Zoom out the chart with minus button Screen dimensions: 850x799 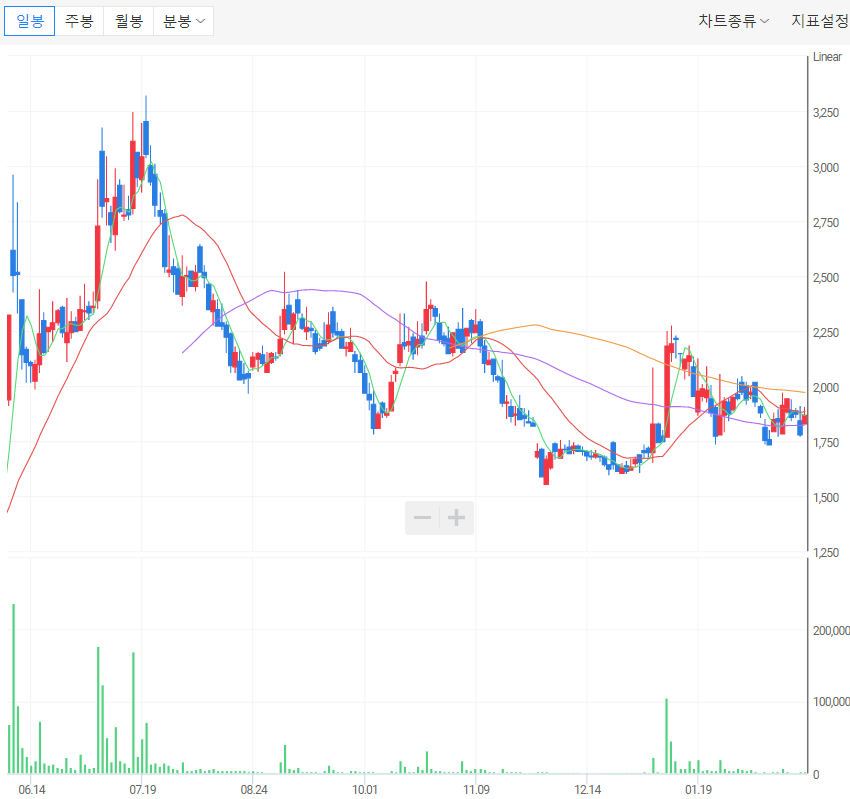point(422,518)
